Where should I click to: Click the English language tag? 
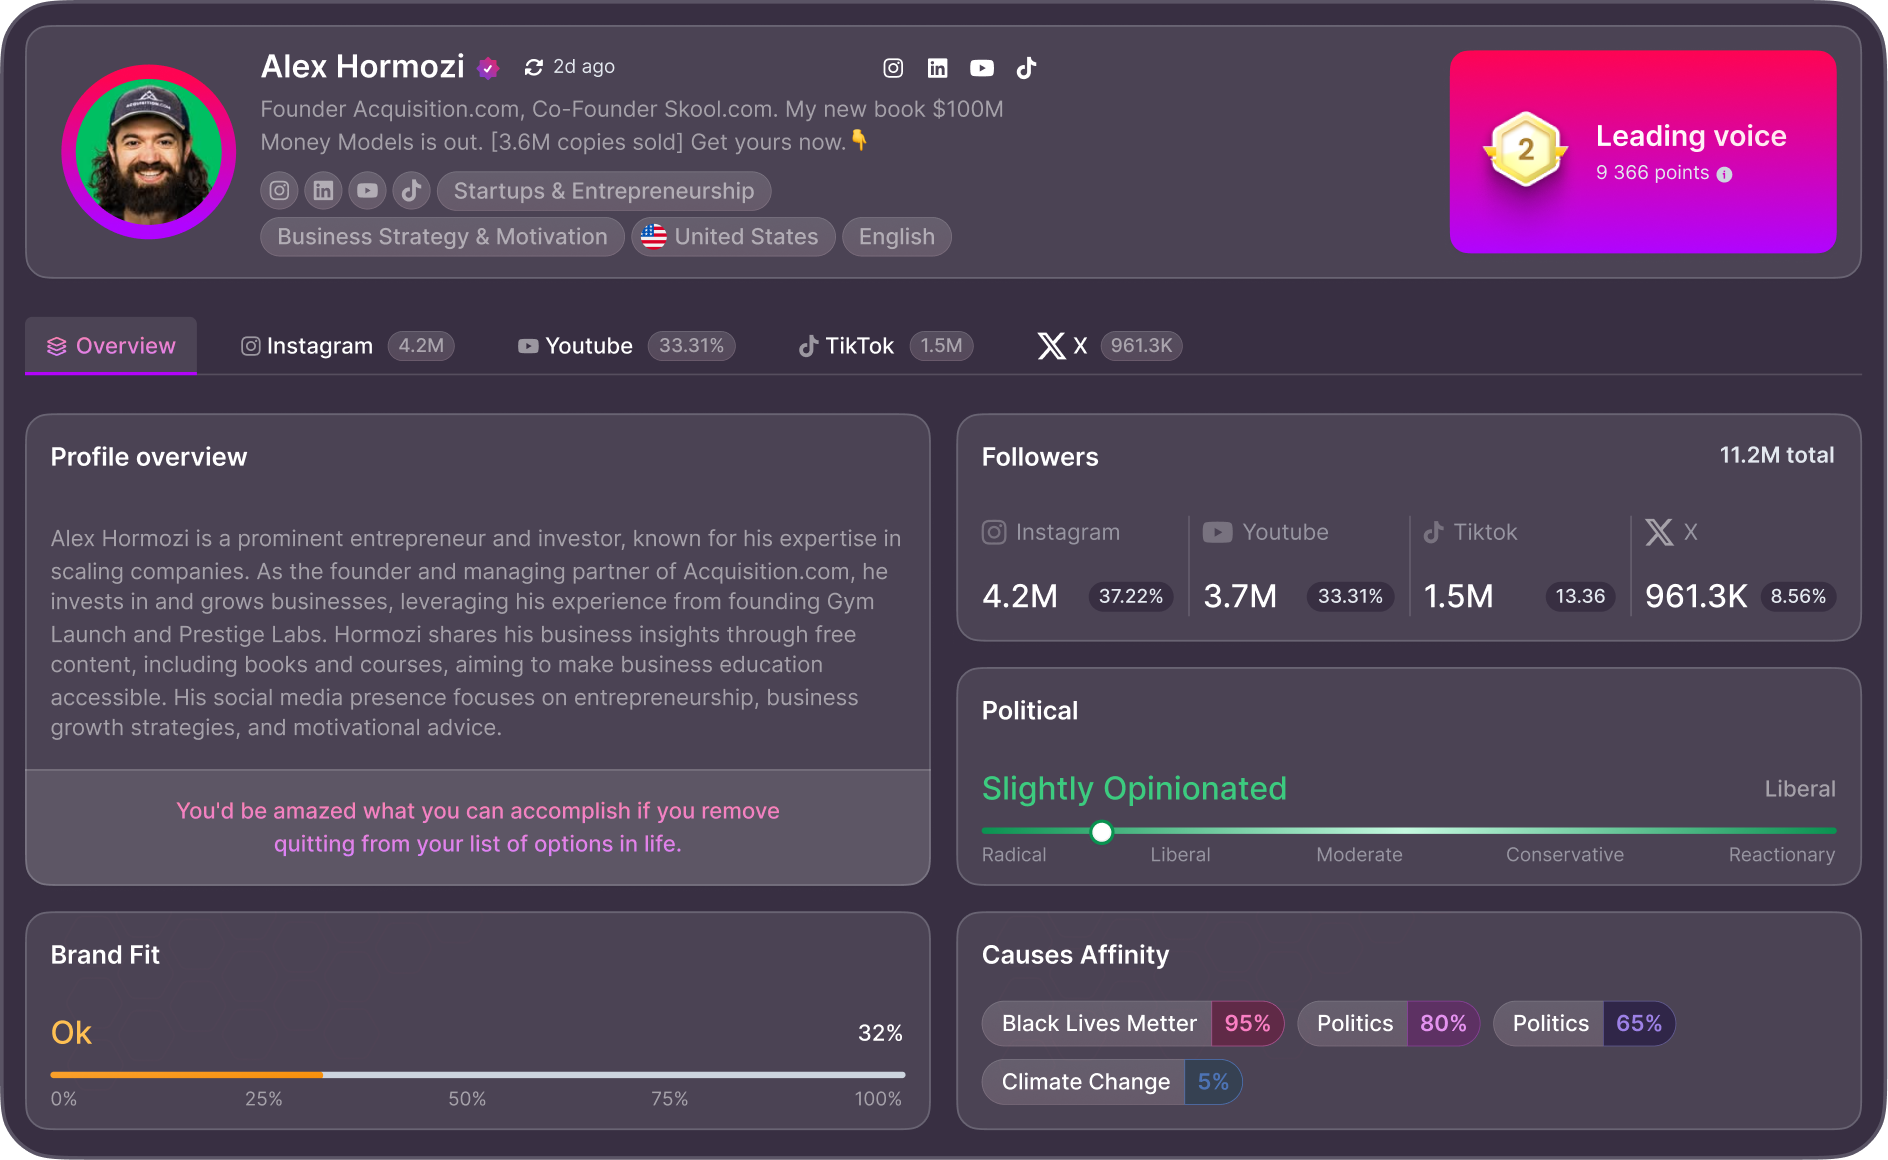tap(896, 237)
